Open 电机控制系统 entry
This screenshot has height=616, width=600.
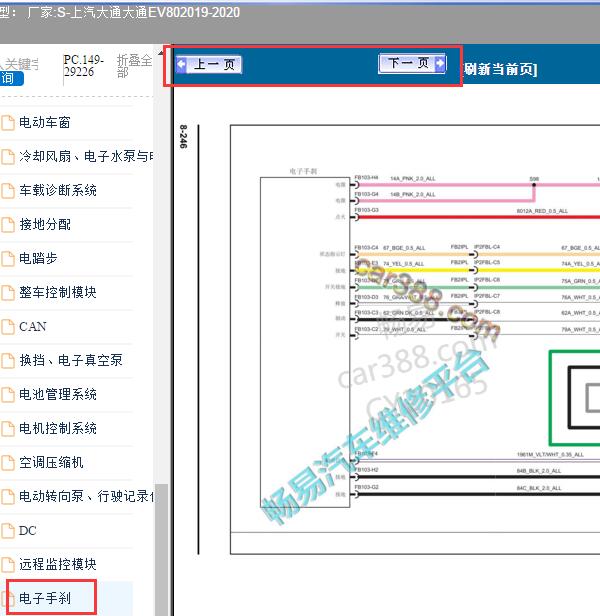pos(58,428)
